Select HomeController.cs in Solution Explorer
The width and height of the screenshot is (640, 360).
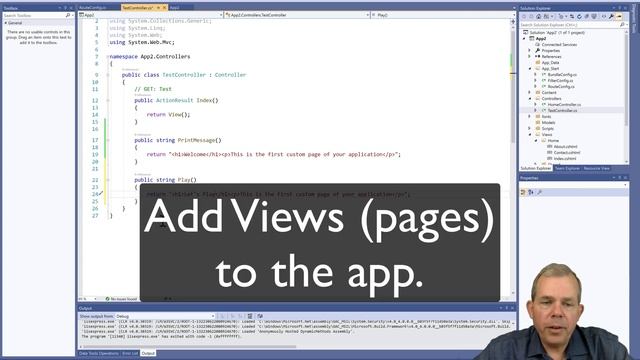(564, 104)
